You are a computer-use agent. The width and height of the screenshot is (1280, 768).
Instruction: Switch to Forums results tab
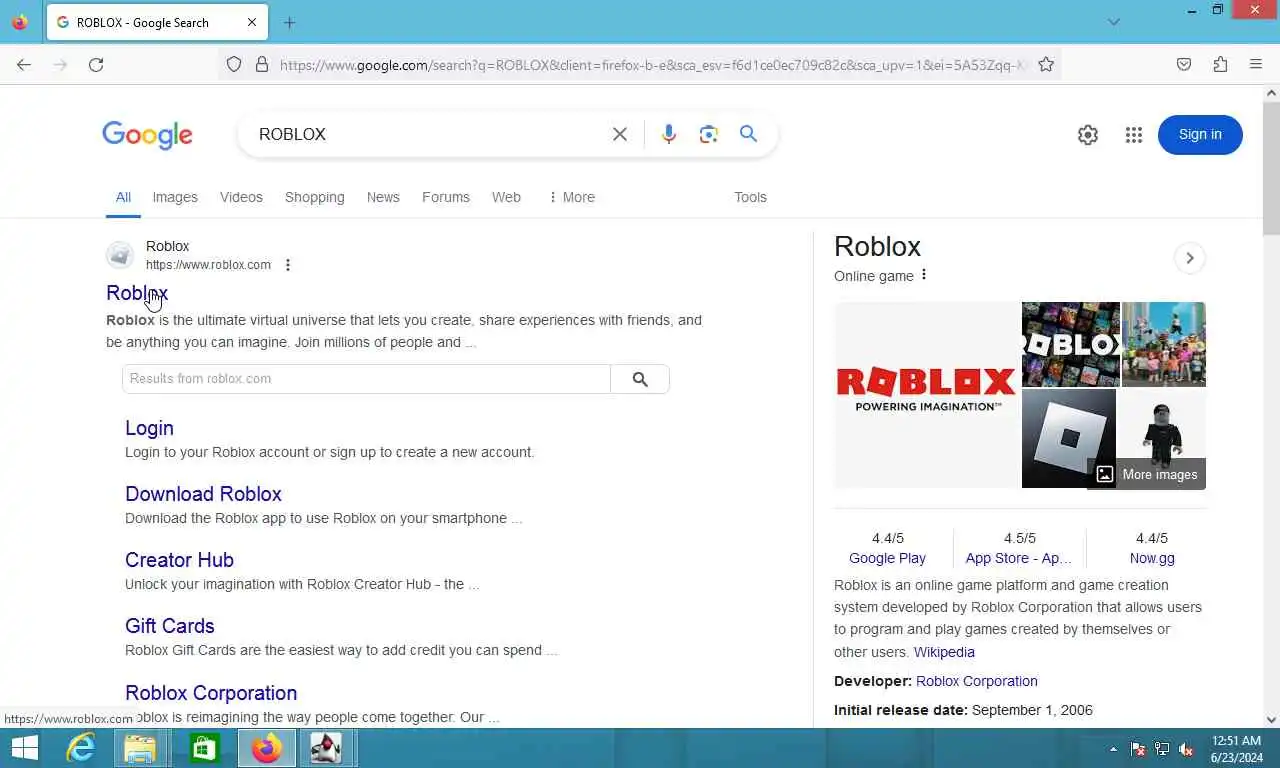tap(446, 197)
